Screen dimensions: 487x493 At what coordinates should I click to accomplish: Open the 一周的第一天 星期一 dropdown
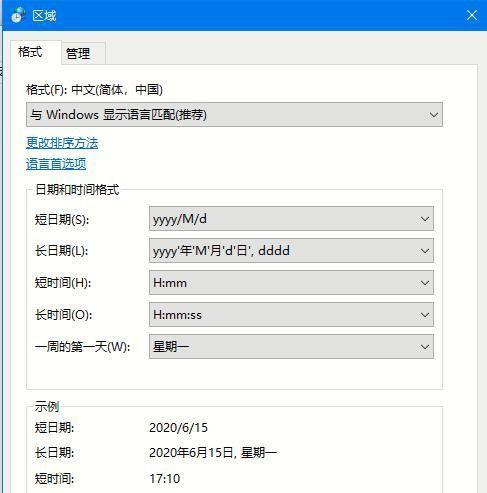291,347
